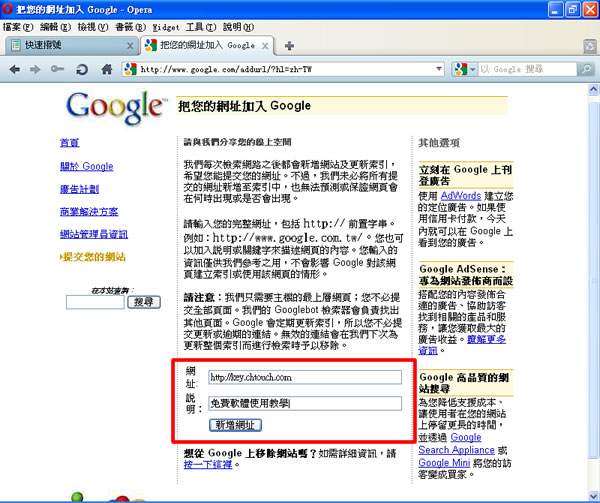This screenshot has height=503, width=600.
Task: Click the 把您的網址加入 Google heading
Action: pyautogui.click(x=245, y=106)
